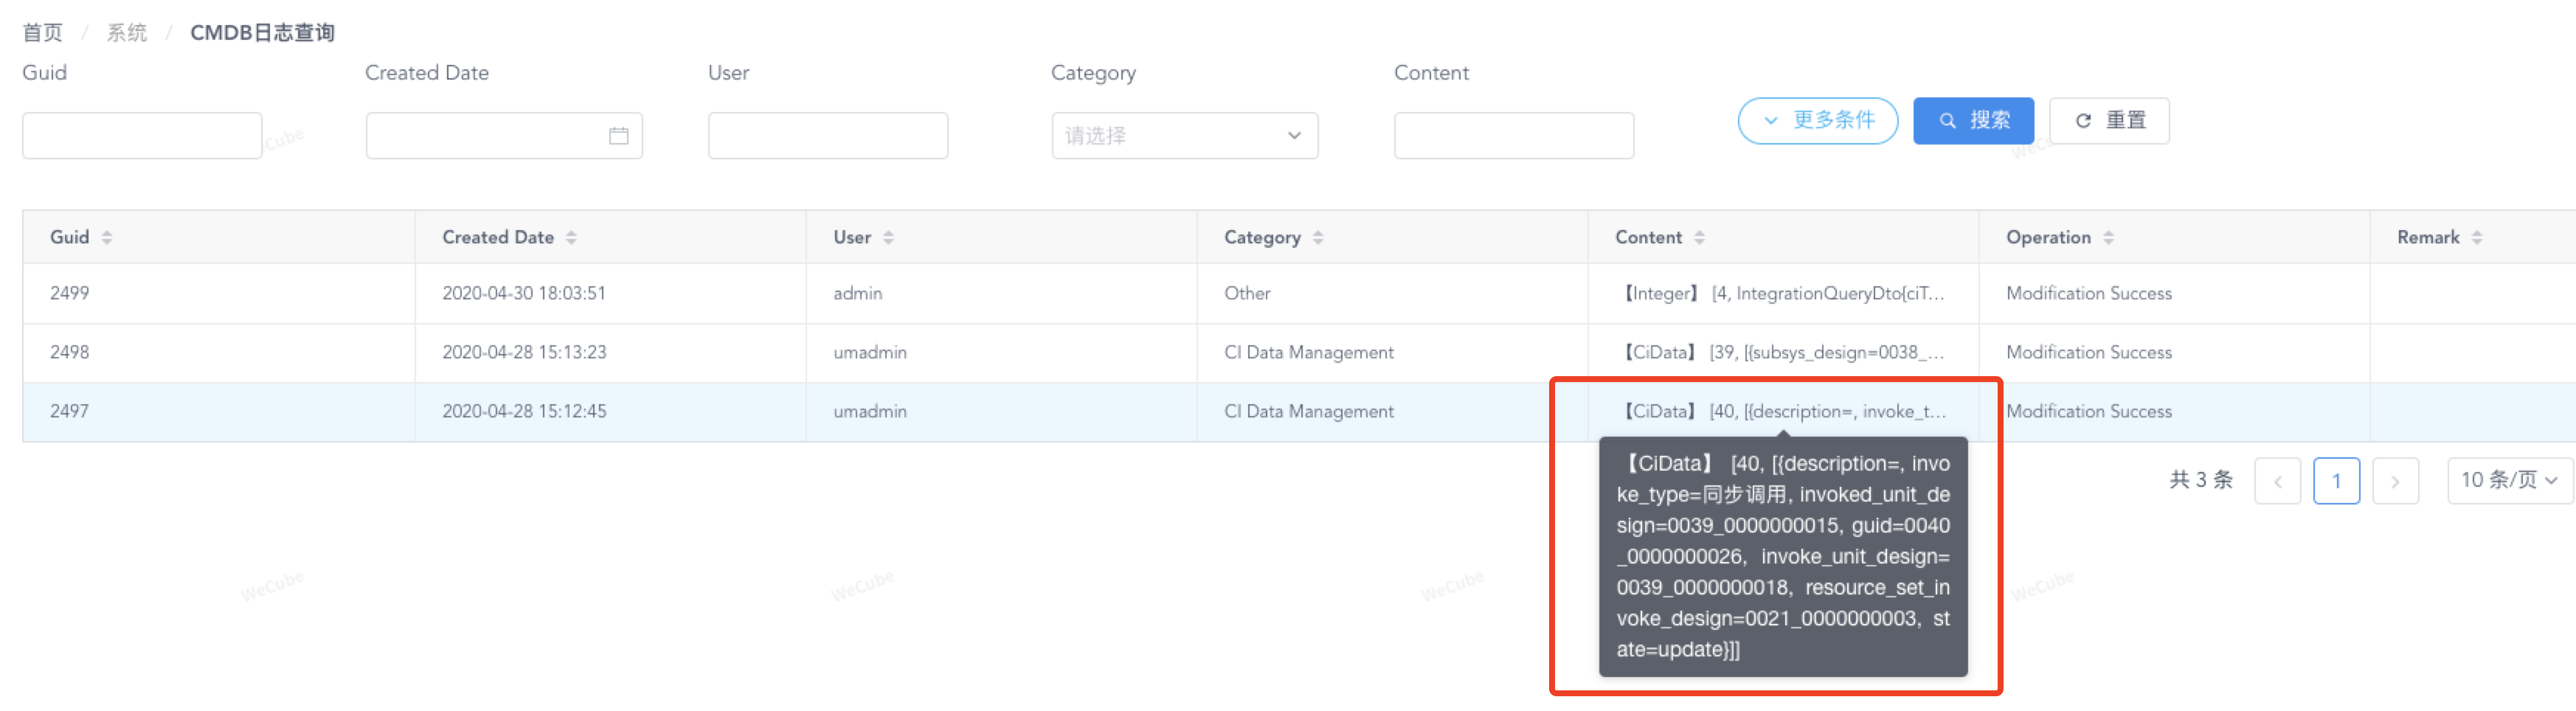Sort table by Created Date column arrows
This screenshot has height=711, width=2576.
571,238
